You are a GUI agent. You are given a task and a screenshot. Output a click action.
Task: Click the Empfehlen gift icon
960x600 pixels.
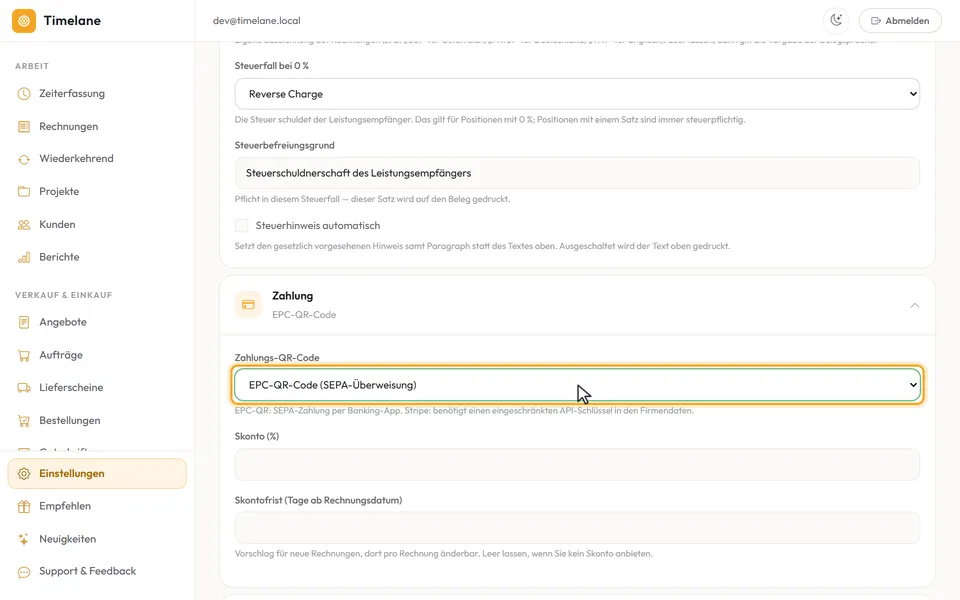pos(24,506)
